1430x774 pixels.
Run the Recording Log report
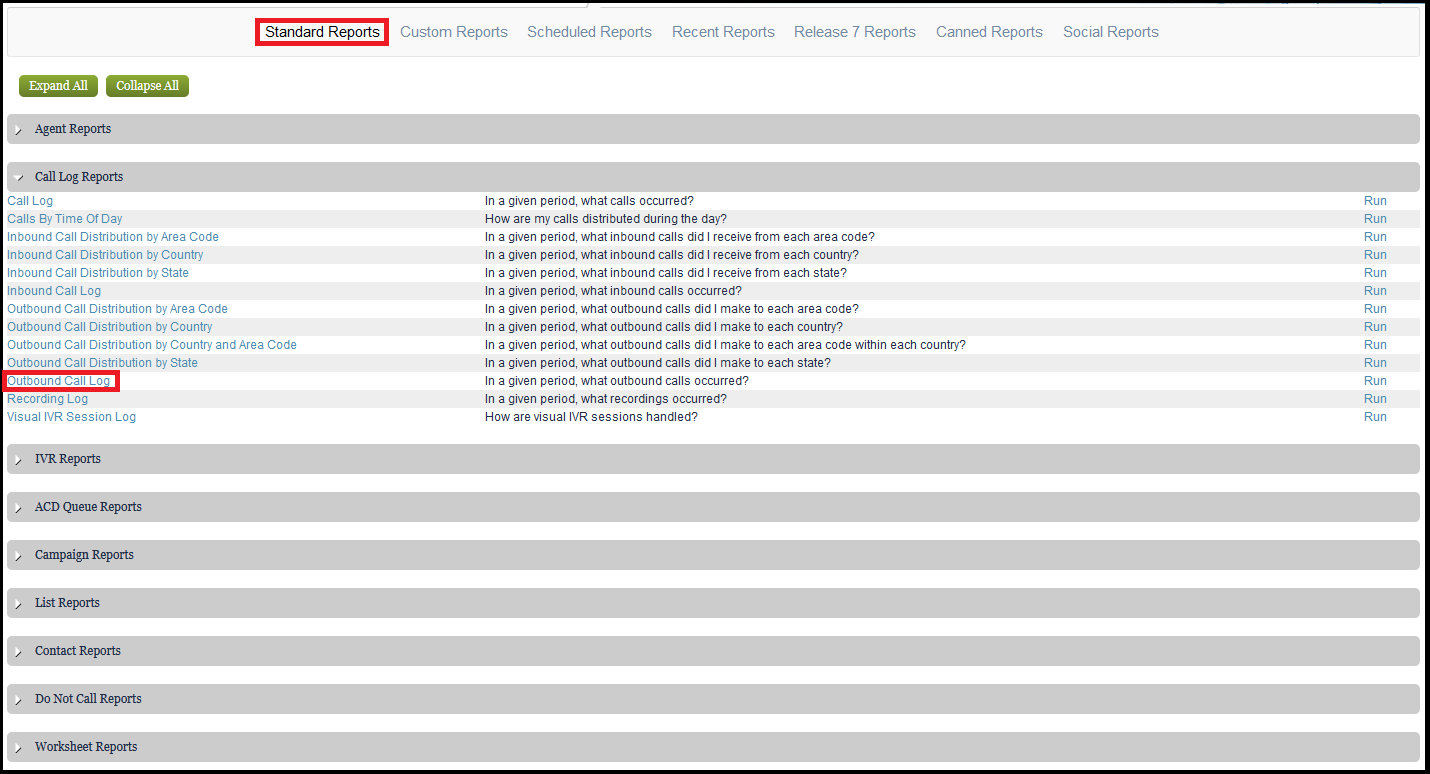coord(1375,399)
